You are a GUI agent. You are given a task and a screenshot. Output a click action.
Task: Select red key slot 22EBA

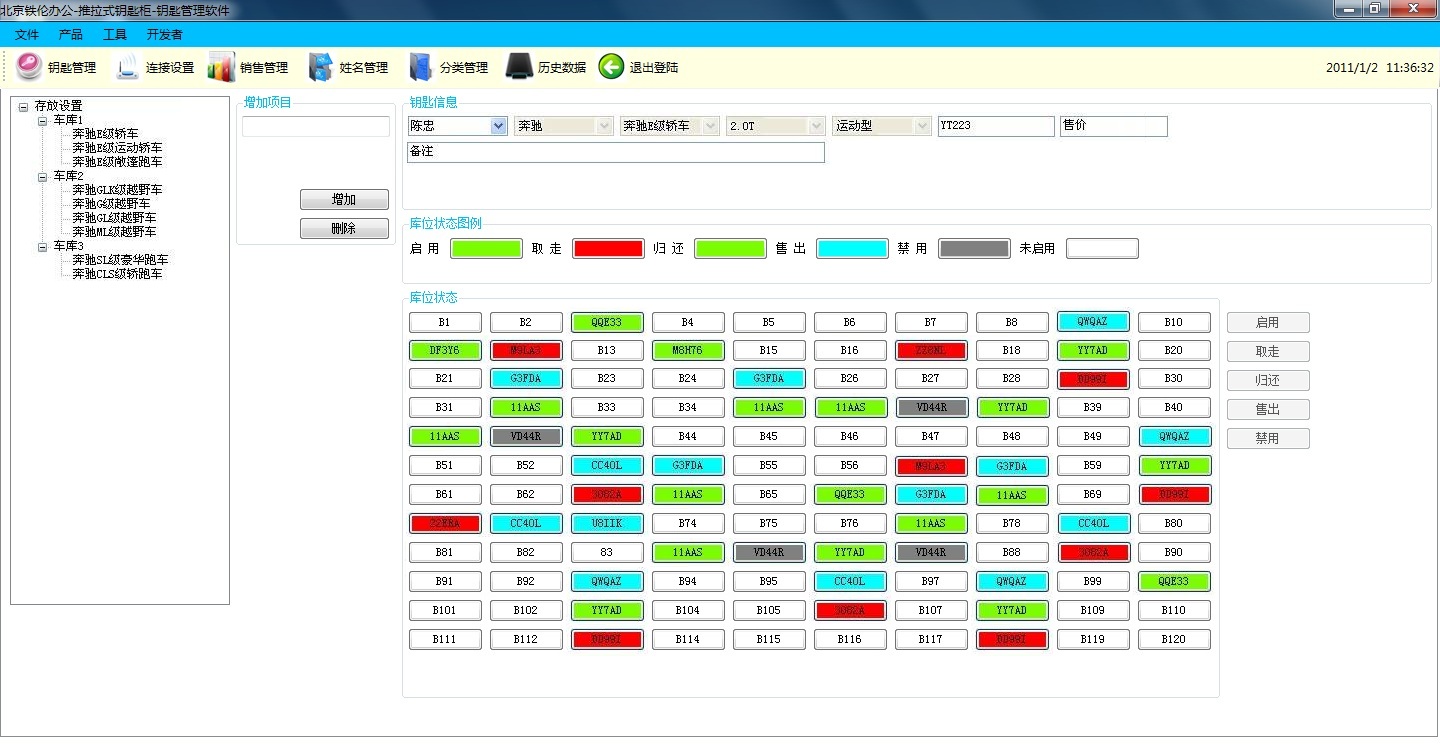[x=445, y=524]
